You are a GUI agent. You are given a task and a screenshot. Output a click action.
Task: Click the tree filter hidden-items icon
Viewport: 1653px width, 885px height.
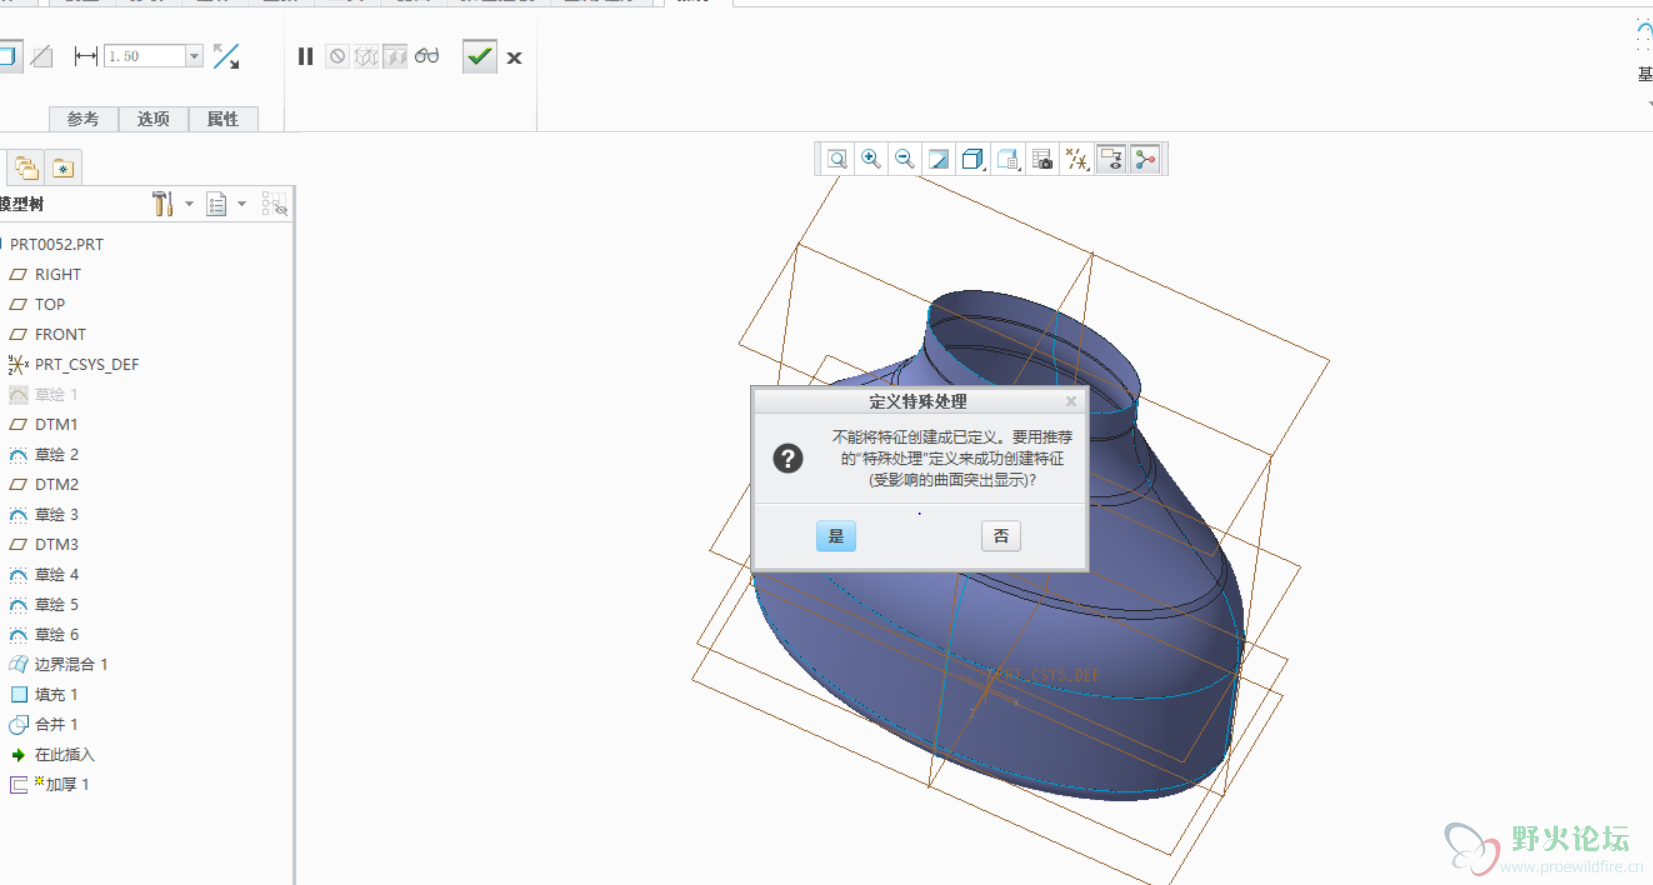point(275,204)
